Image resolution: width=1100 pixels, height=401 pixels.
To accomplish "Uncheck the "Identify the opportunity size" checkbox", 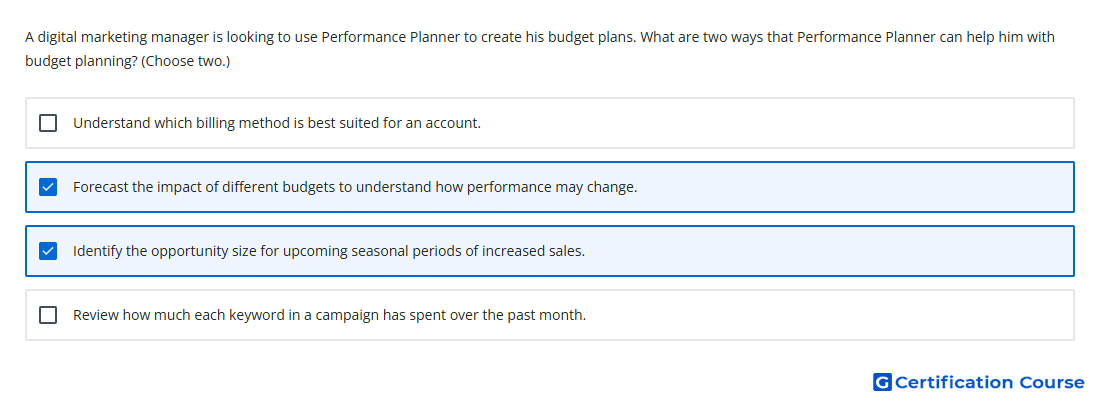I will pyautogui.click(x=48, y=251).
